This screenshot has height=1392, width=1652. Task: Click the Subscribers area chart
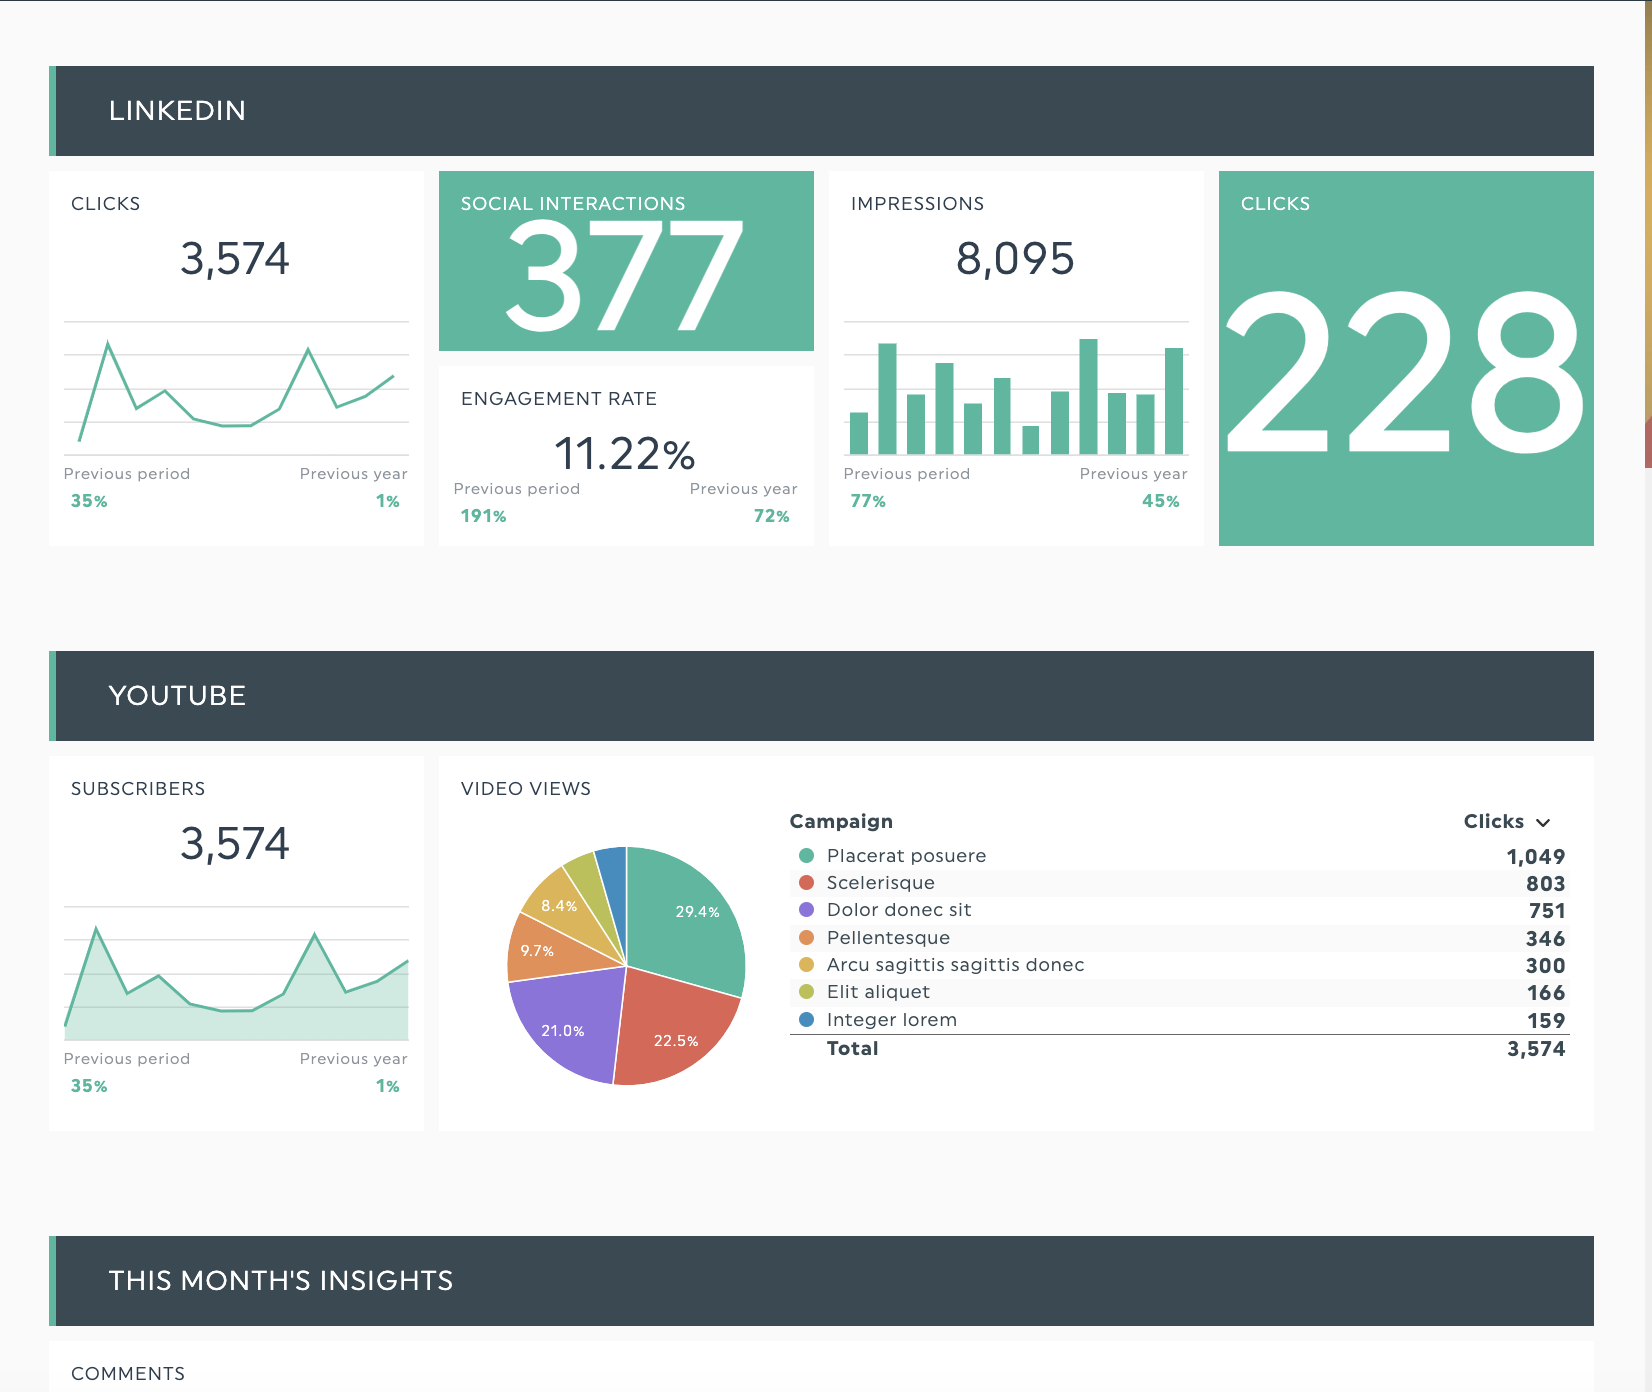click(x=236, y=974)
